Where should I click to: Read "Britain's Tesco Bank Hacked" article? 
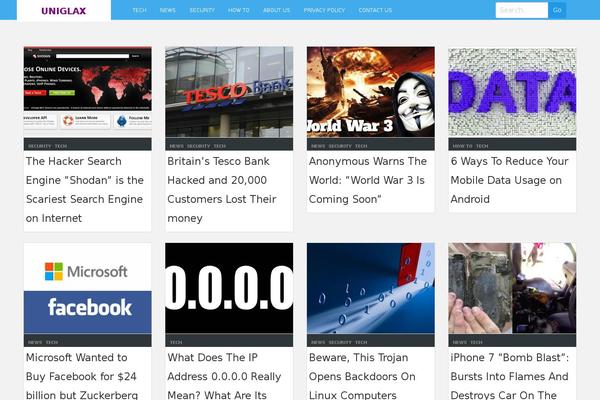(222, 190)
